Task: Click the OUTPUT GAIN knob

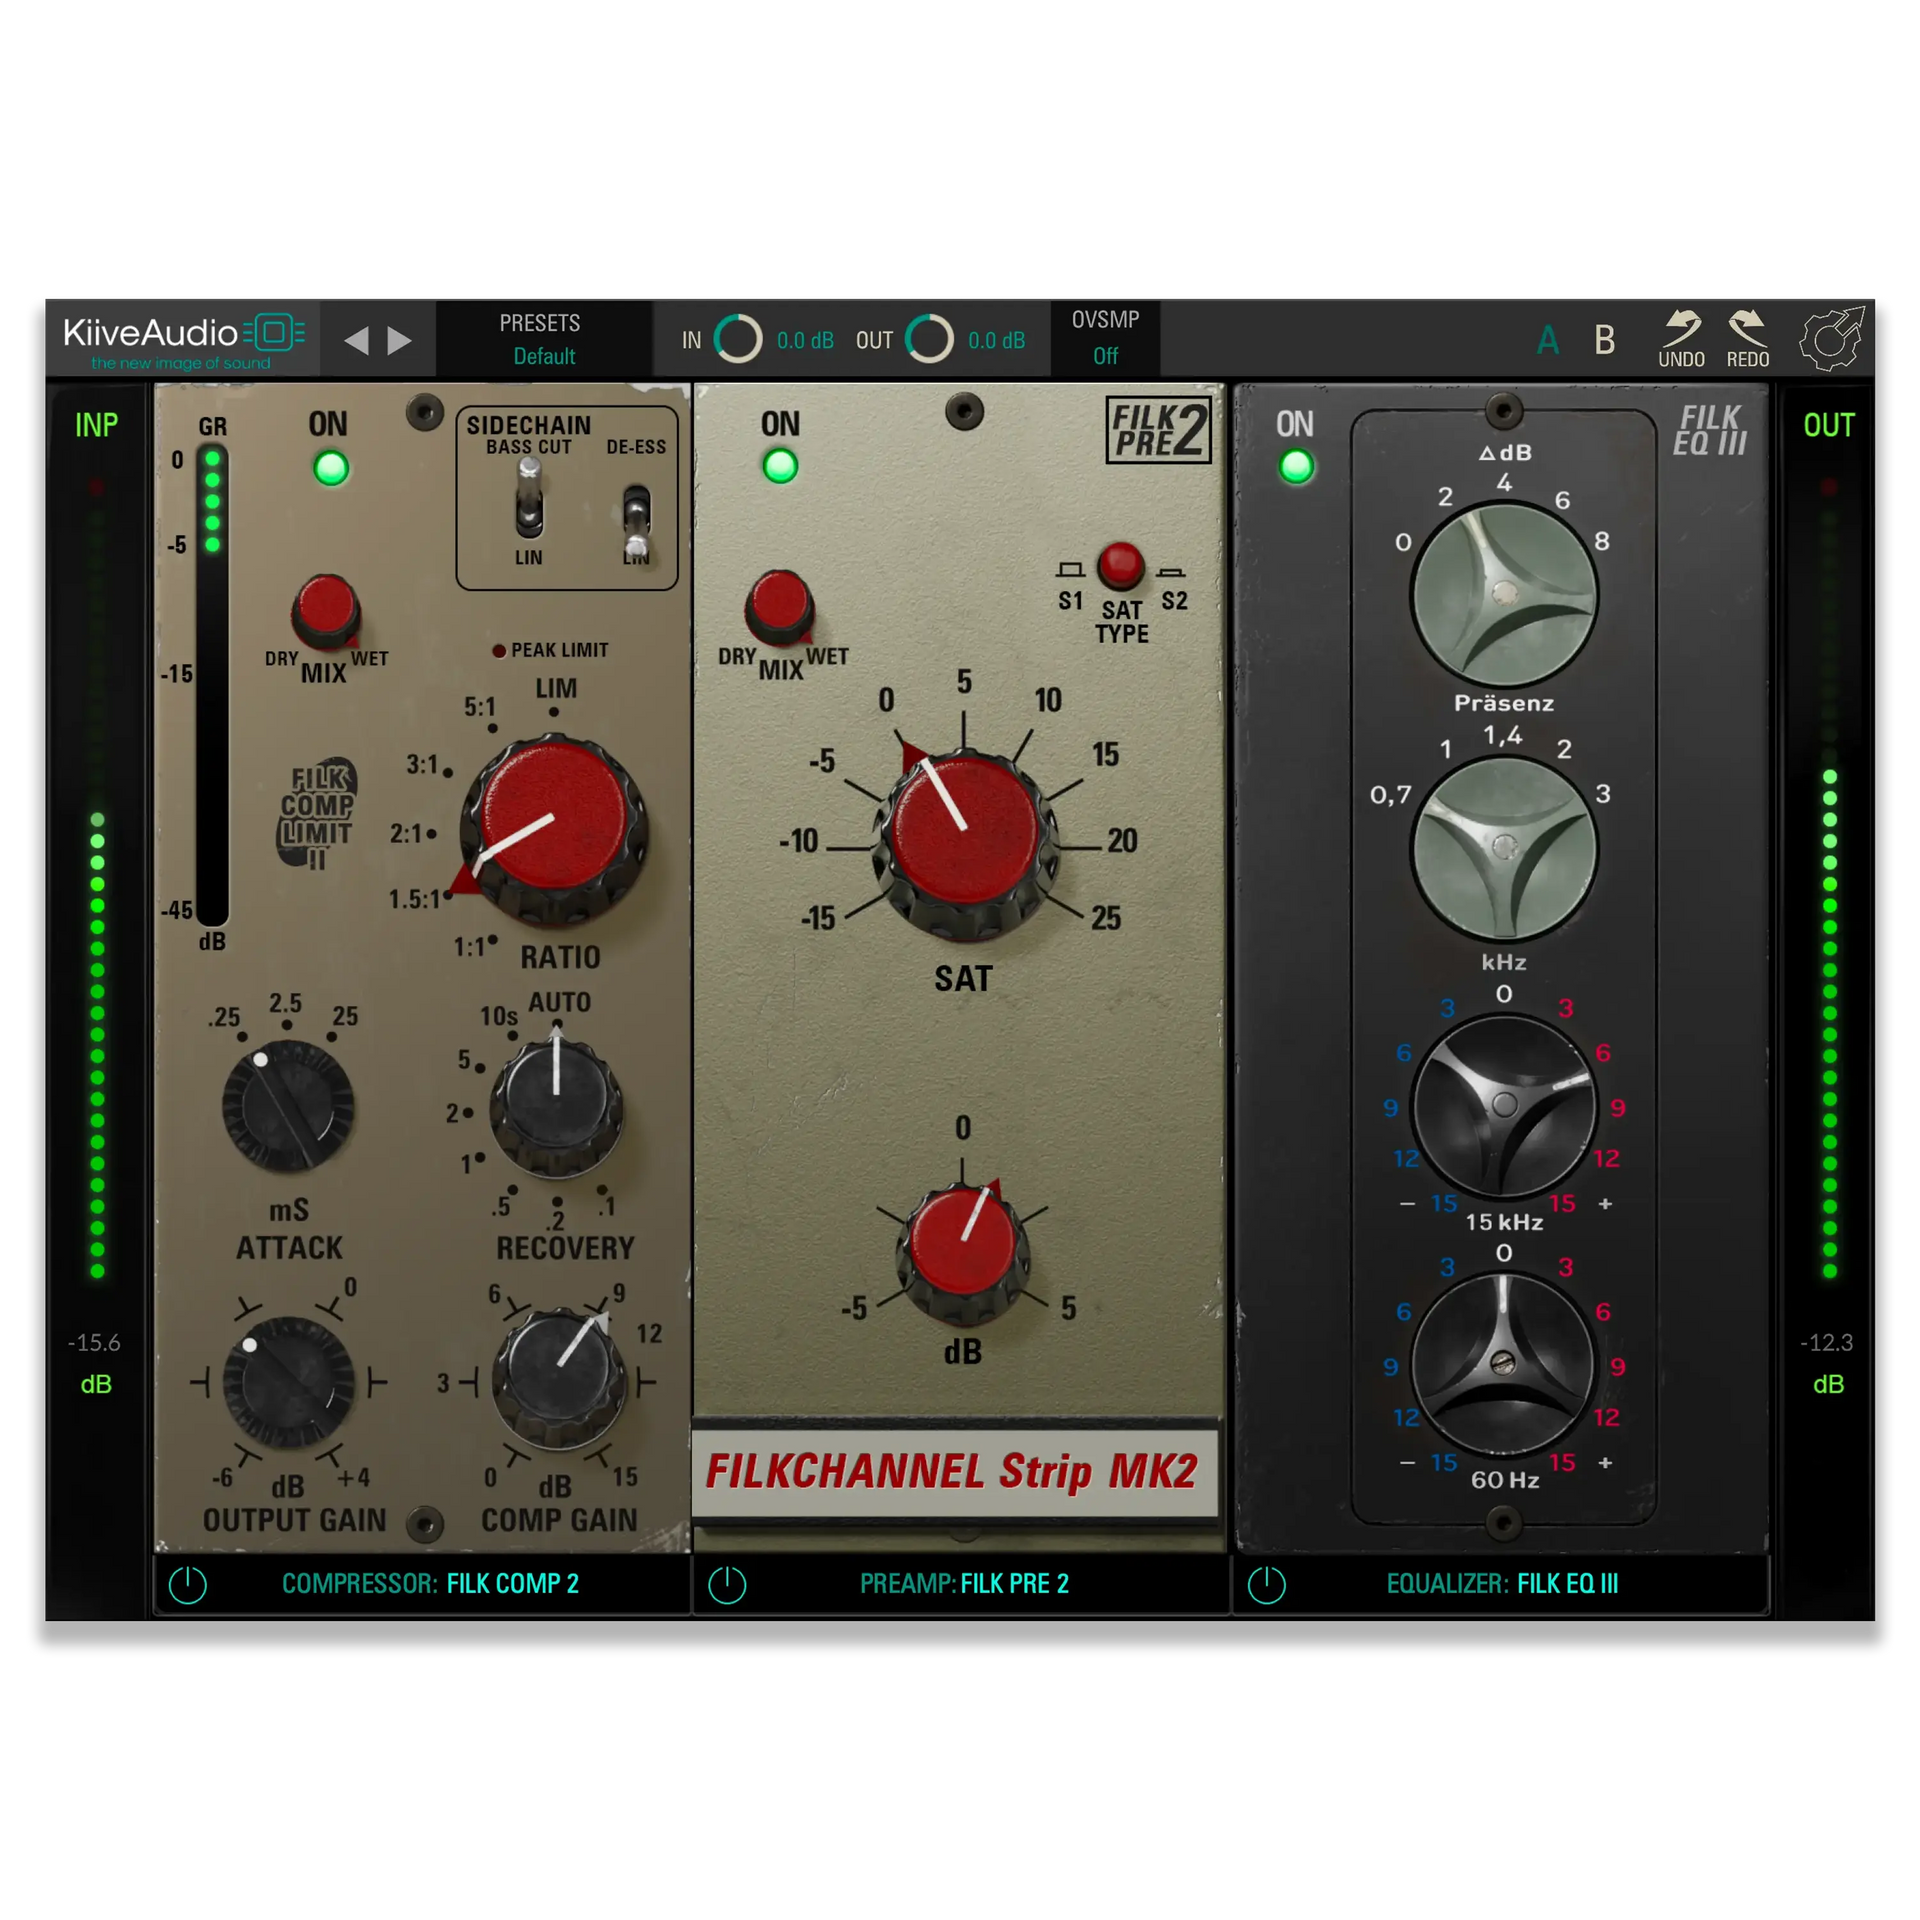Action: pyautogui.click(x=288, y=1382)
